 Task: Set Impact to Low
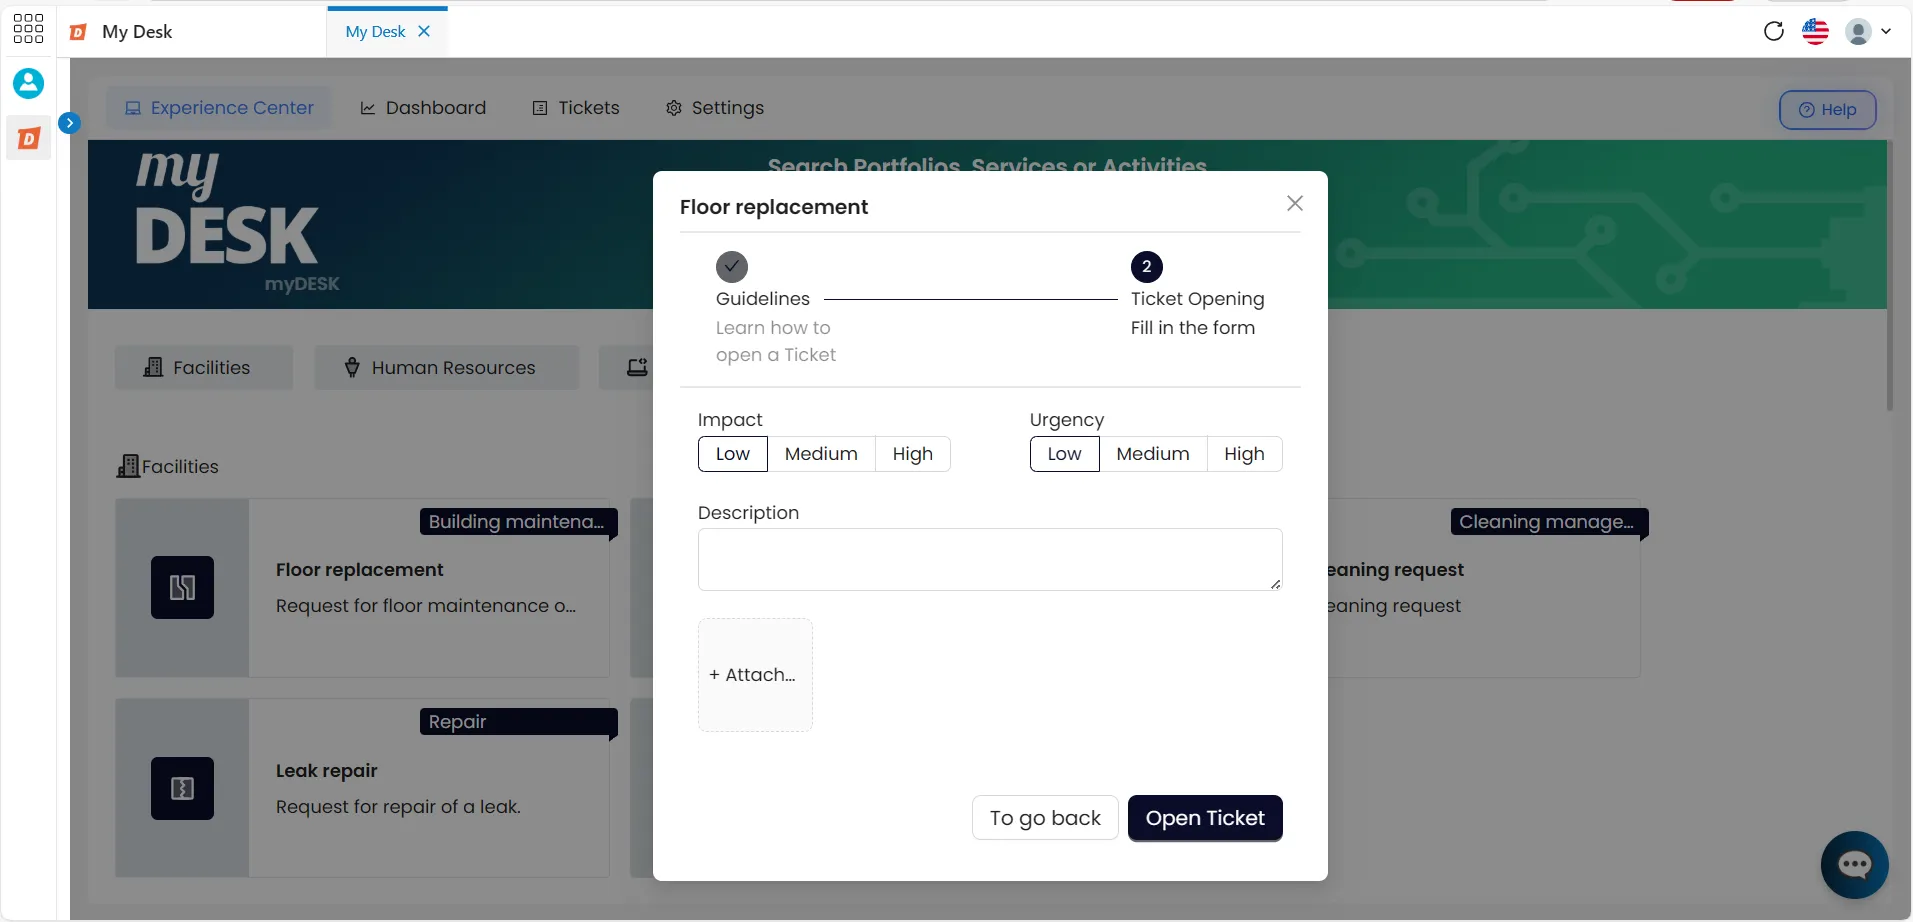coord(733,454)
